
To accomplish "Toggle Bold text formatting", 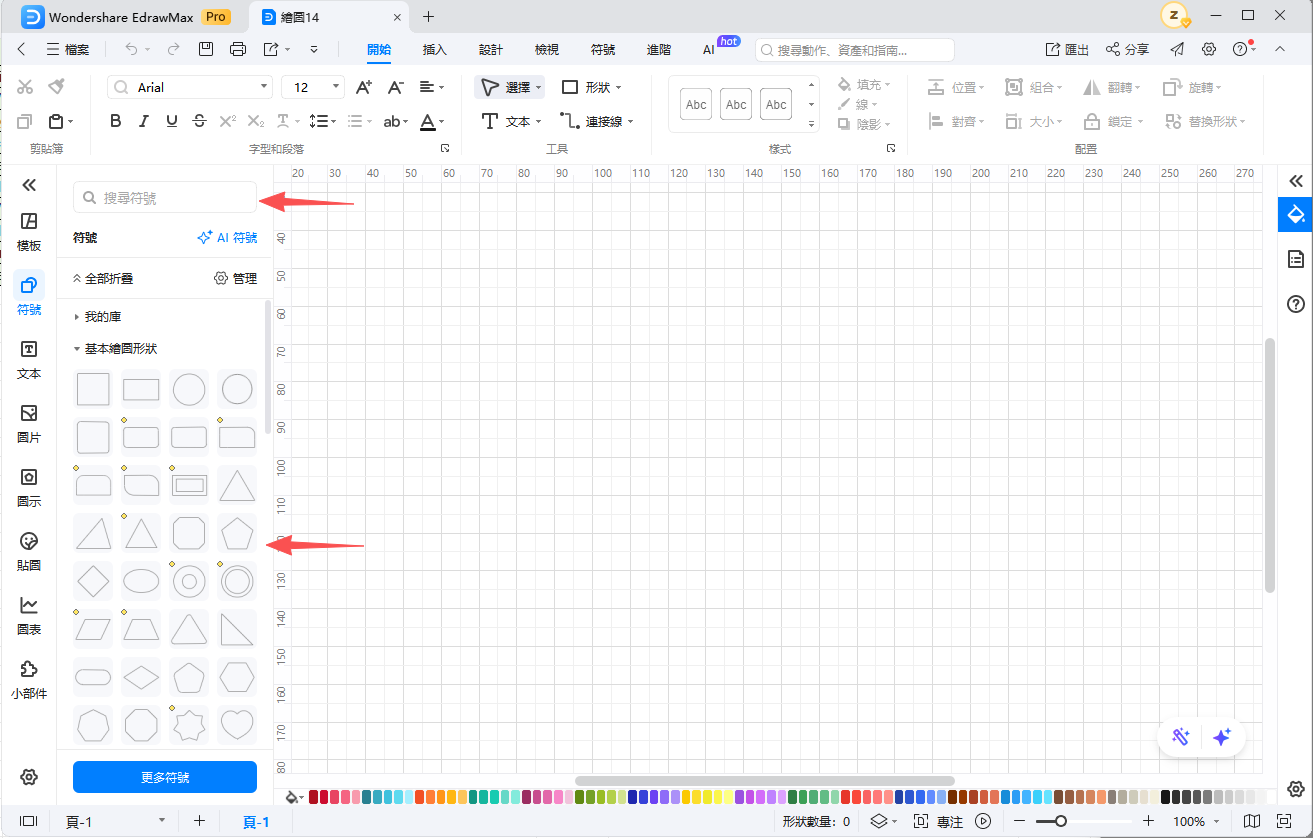I will pyautogui.click(x=116, y=121).
